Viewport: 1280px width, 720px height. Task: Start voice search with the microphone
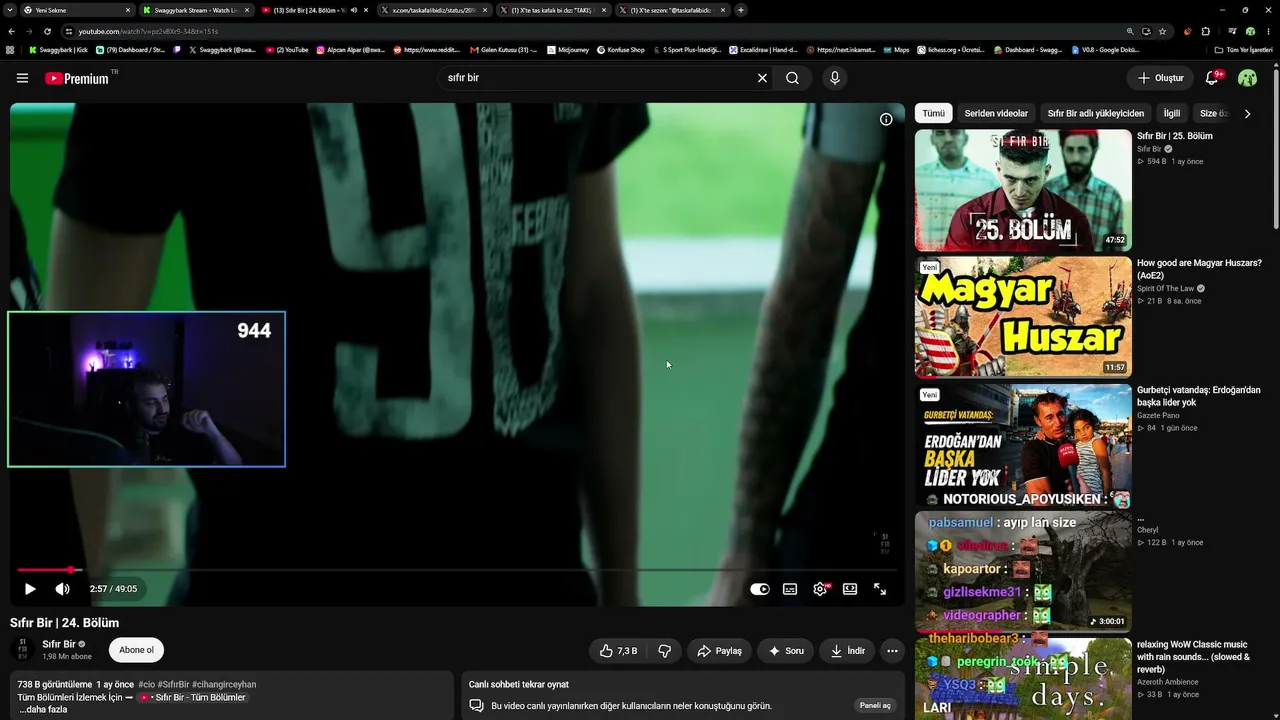(x=835, y=78)
